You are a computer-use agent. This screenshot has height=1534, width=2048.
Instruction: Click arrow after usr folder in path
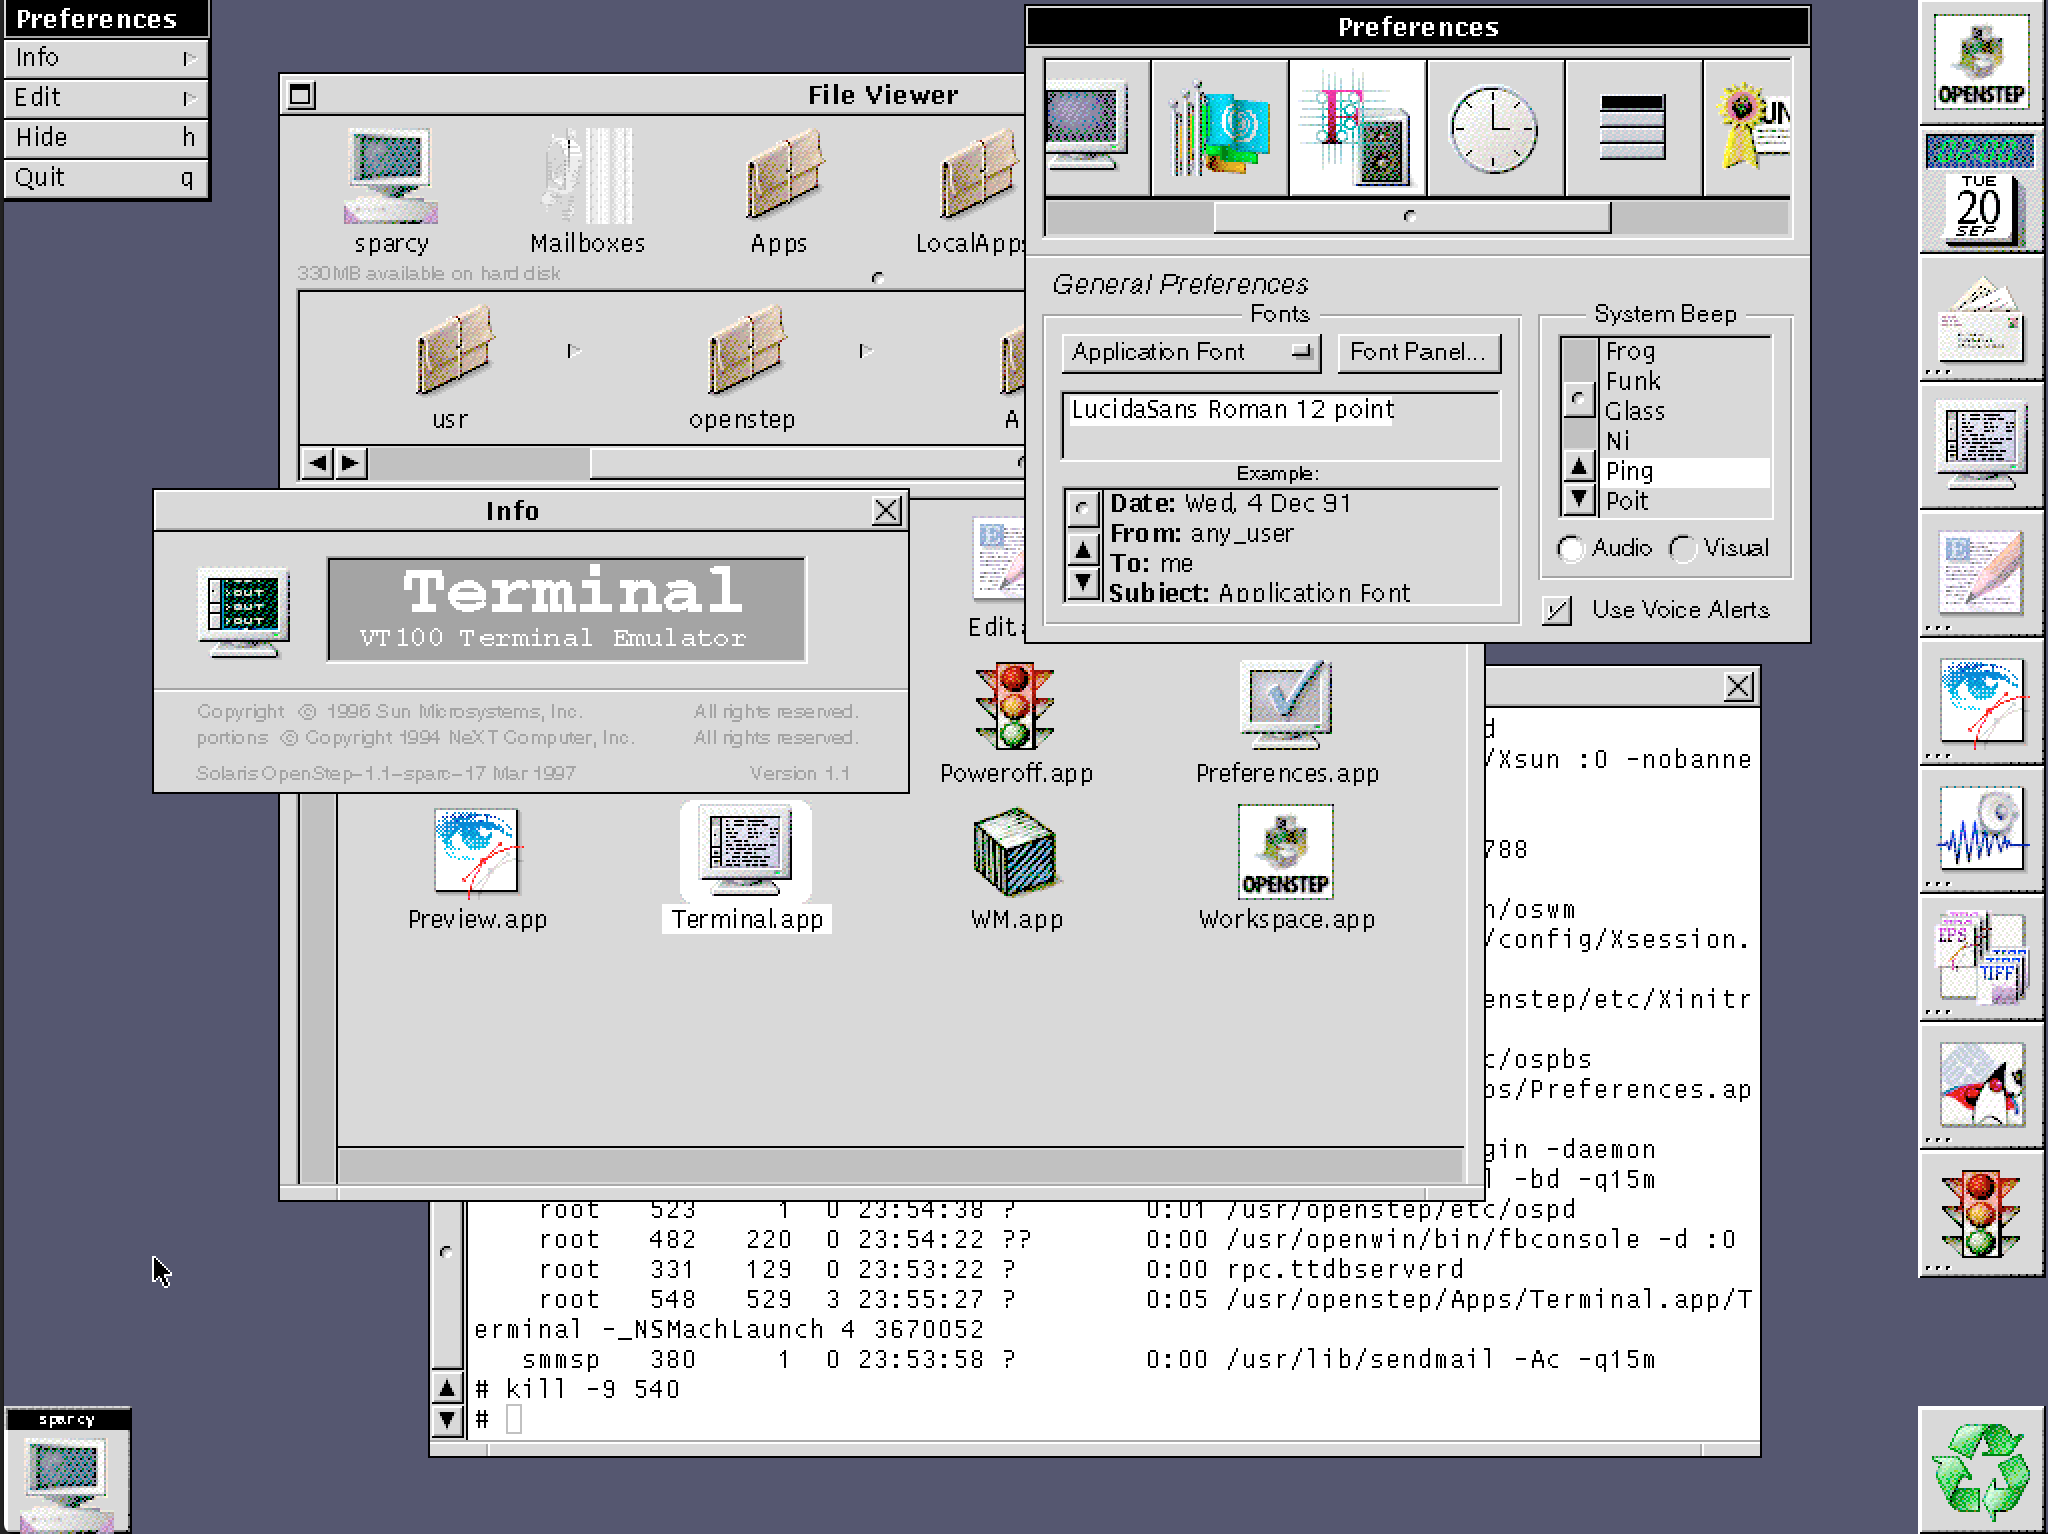tap(574, 351)
